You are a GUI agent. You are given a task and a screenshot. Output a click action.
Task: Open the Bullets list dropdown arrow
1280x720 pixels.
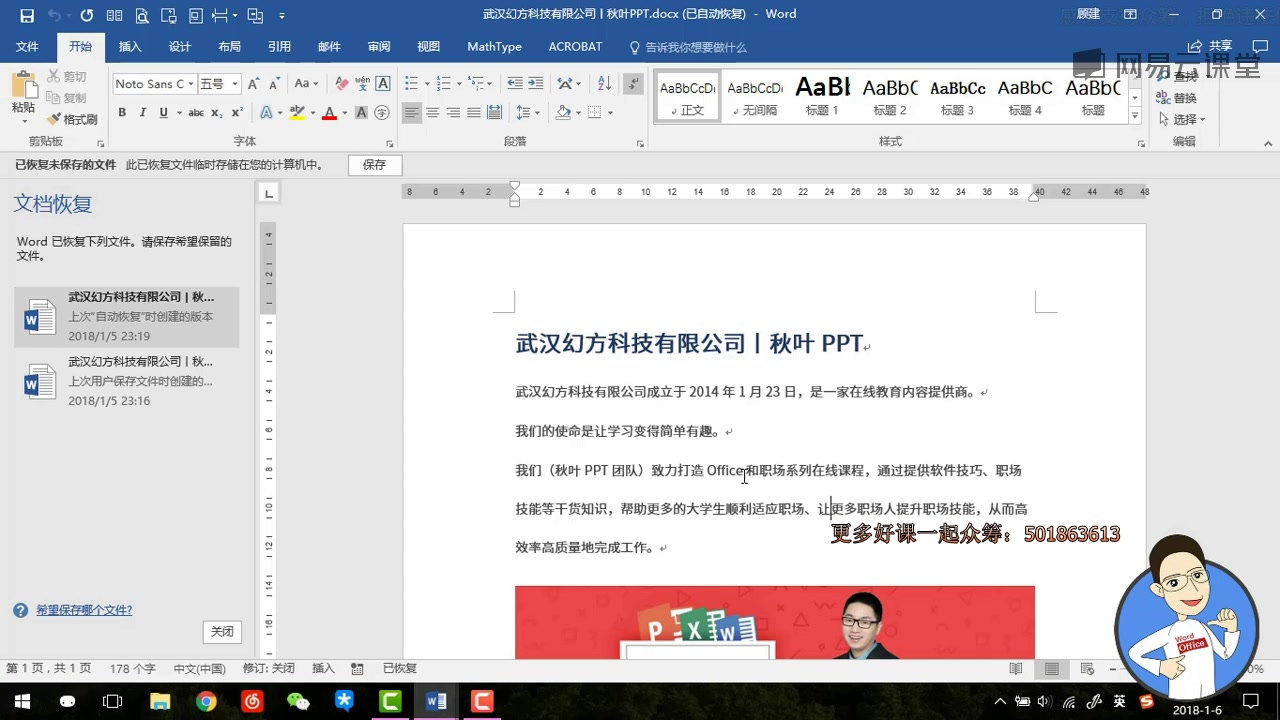[427, 84]
